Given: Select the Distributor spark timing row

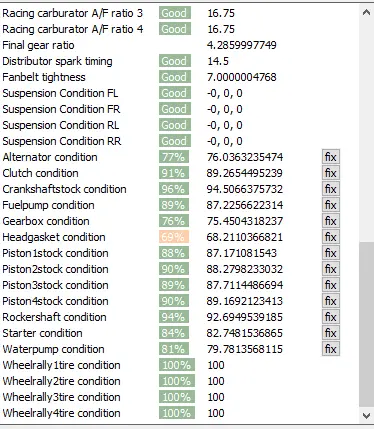Looking at the screenshot, I should point(180,61).
